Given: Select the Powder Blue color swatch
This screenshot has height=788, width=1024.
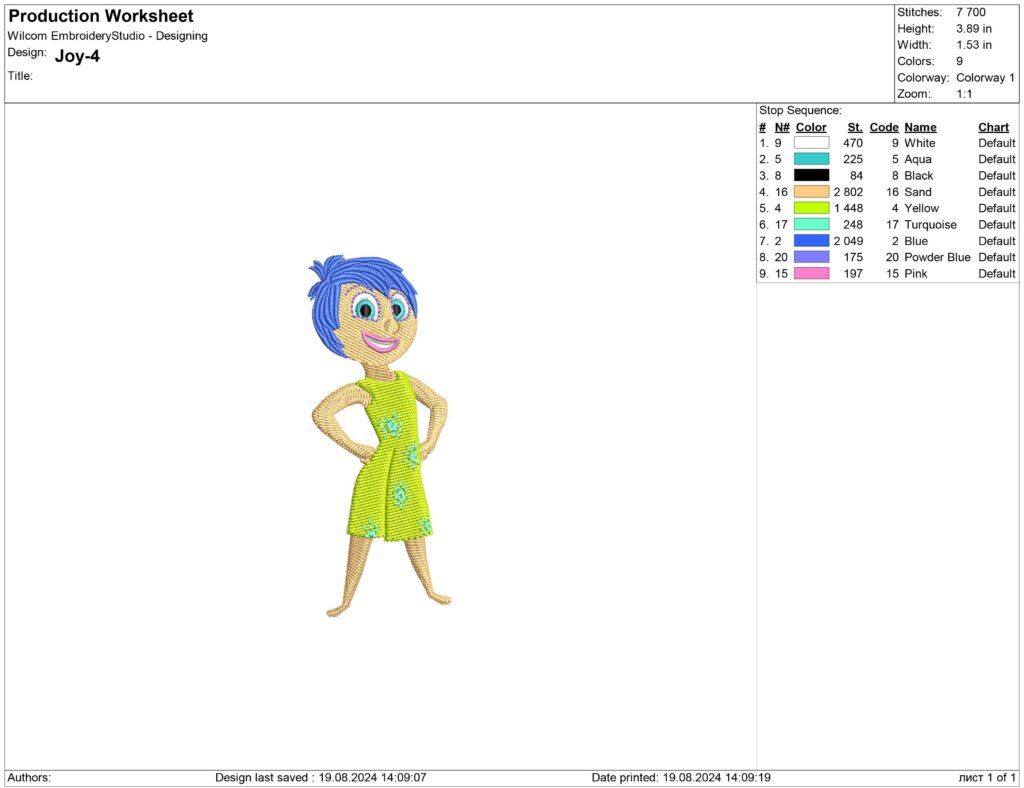Looking at the screenshot, I should pyautogui.click(x=810, y=257).
